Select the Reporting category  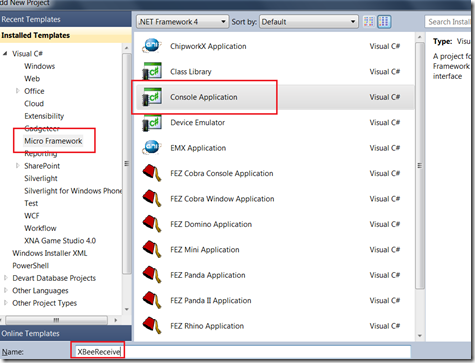tap(41, 154)
